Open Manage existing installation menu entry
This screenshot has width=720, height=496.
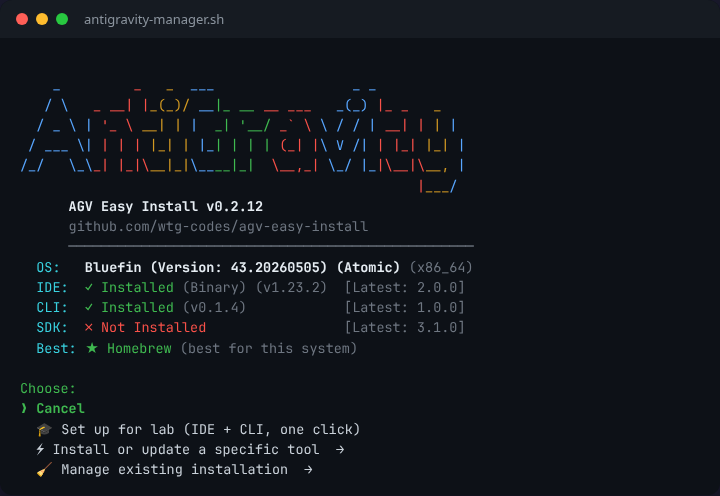174,469
